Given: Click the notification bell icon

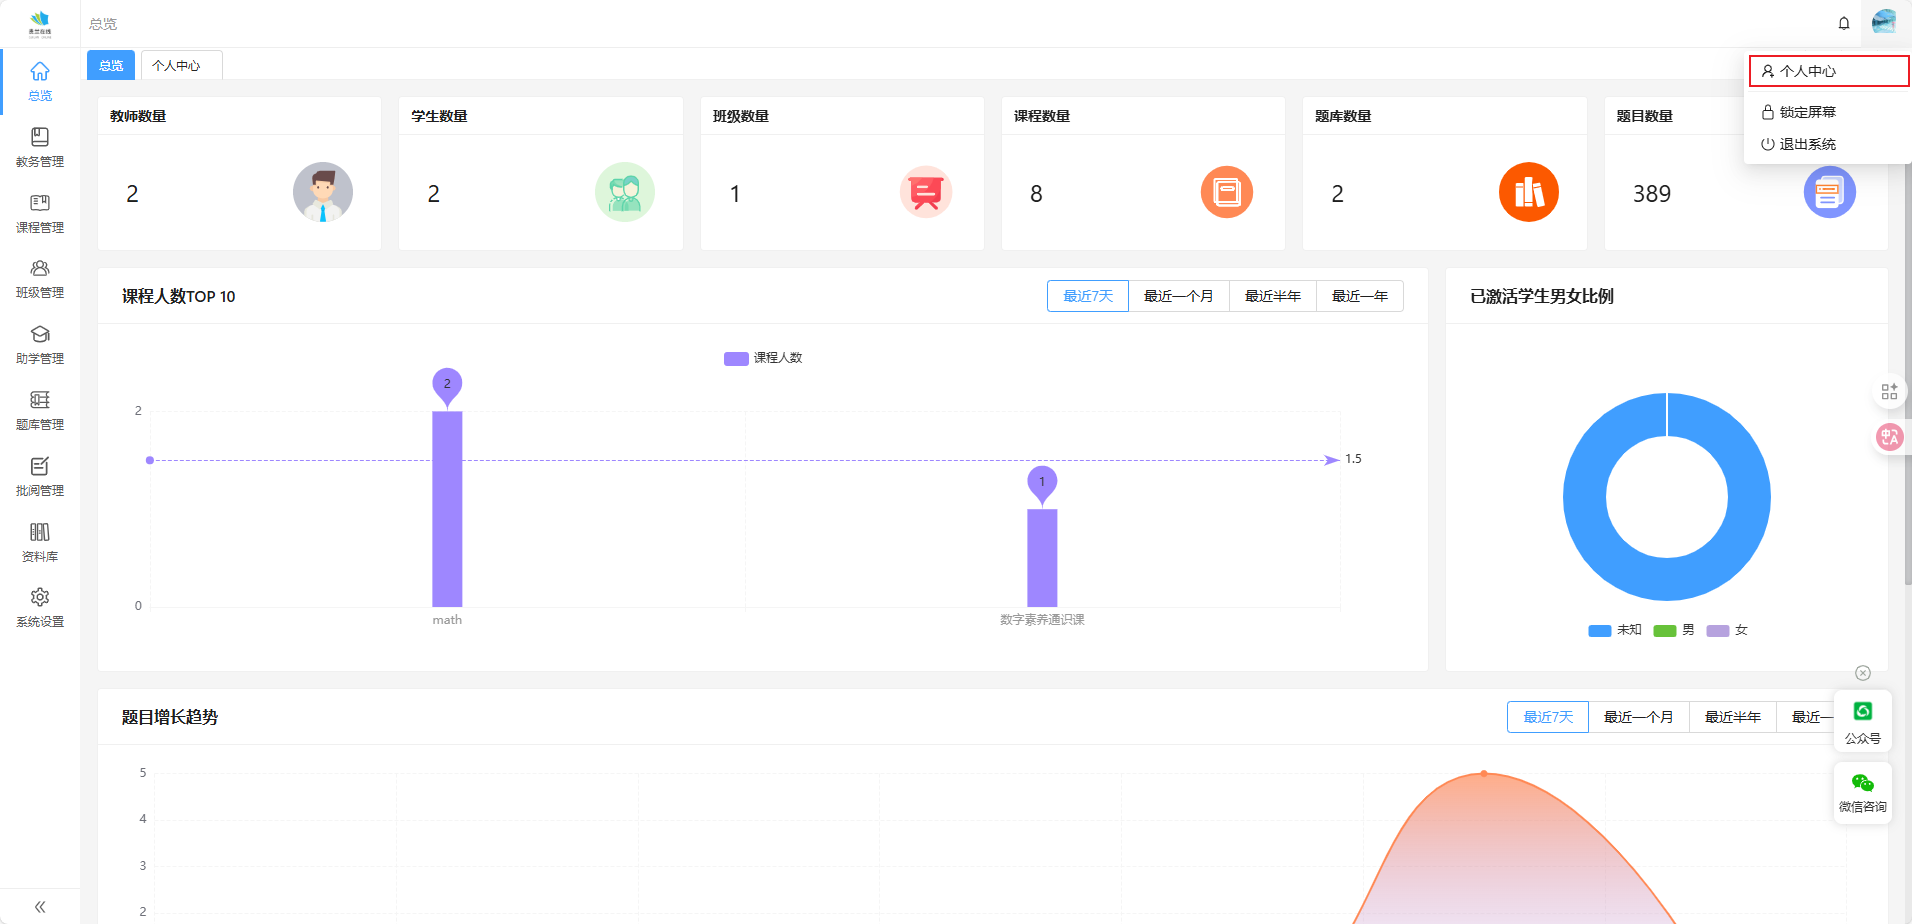Looking at the screenshot, I should [x=1844, y=23].
